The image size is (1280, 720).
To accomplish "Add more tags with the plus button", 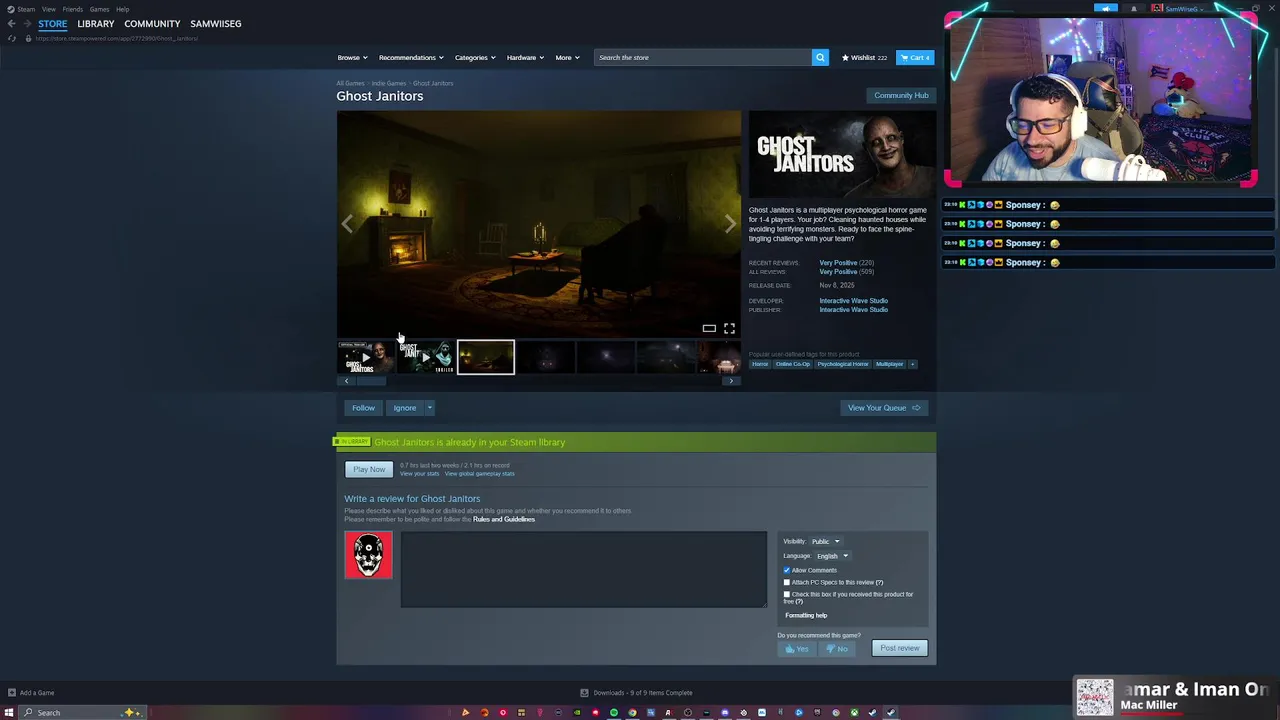I will tap(912, 364).
